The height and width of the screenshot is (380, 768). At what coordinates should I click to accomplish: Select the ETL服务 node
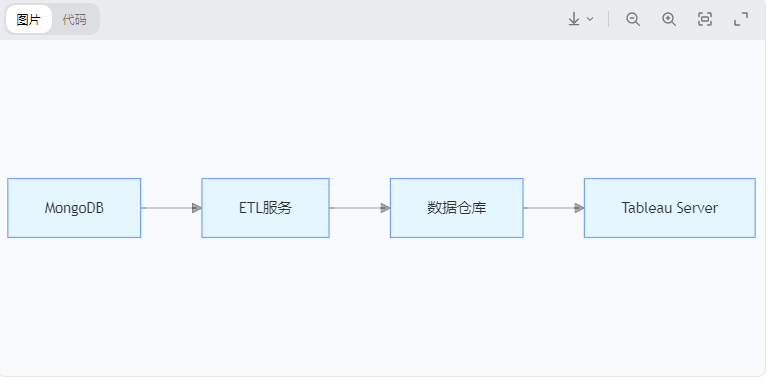click(x=265, y=208)
